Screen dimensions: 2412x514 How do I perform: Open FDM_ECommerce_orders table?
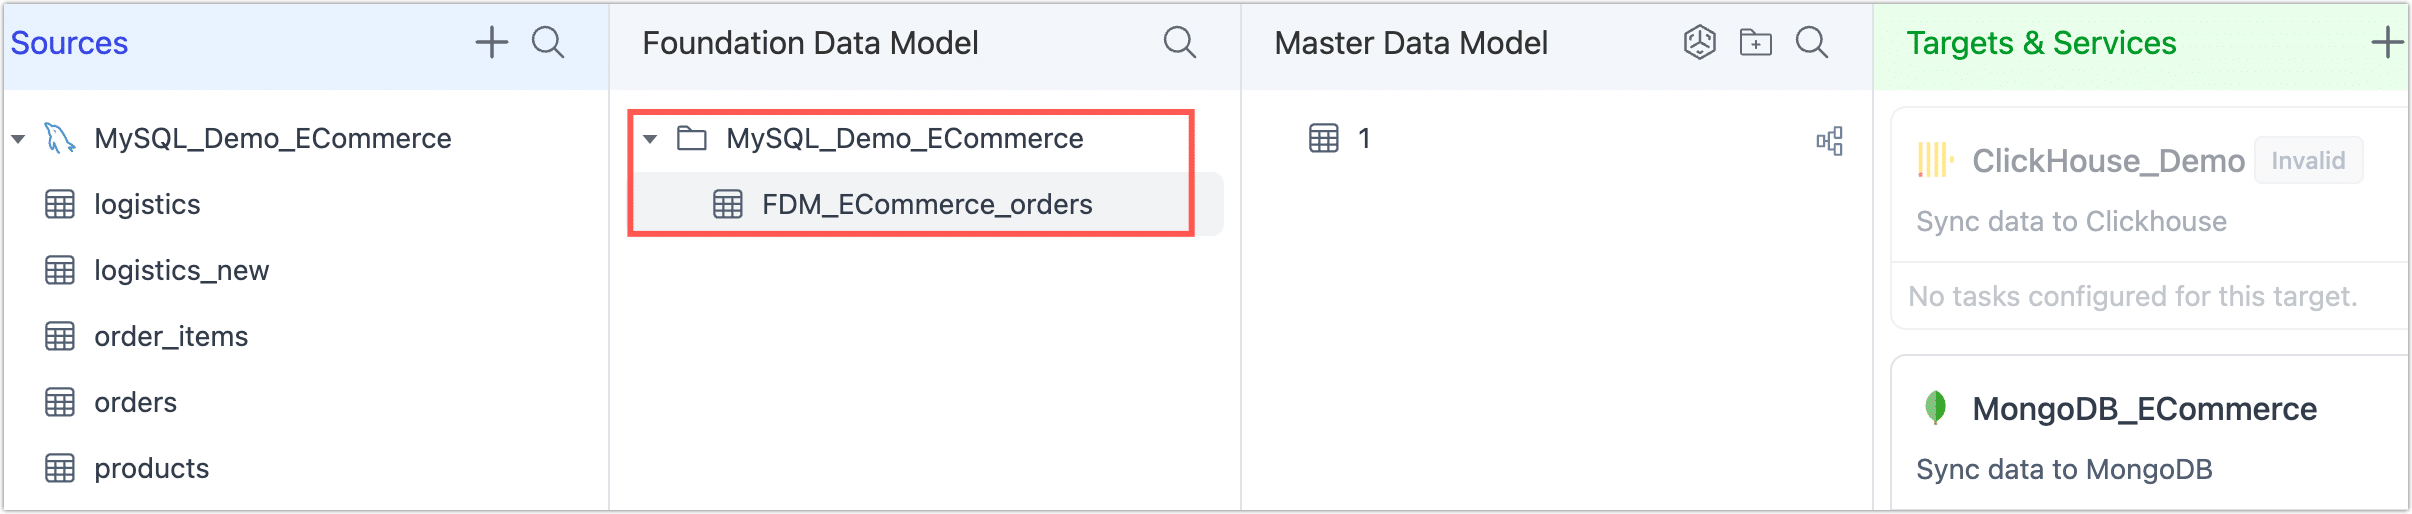pos(926,205)
